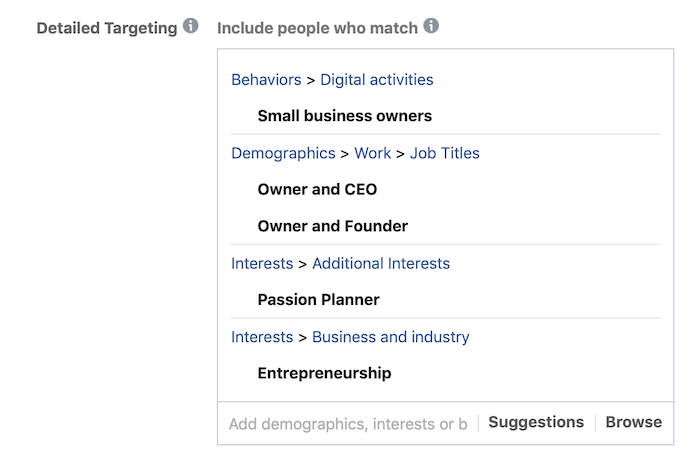700x460 pixels.
Task: Click info icon beside Include people who match
Action: [431, 26]
